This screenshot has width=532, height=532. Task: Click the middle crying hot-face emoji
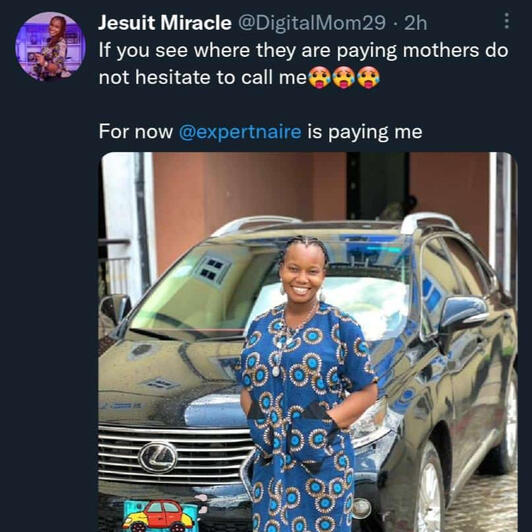click(x=343, y=77)
